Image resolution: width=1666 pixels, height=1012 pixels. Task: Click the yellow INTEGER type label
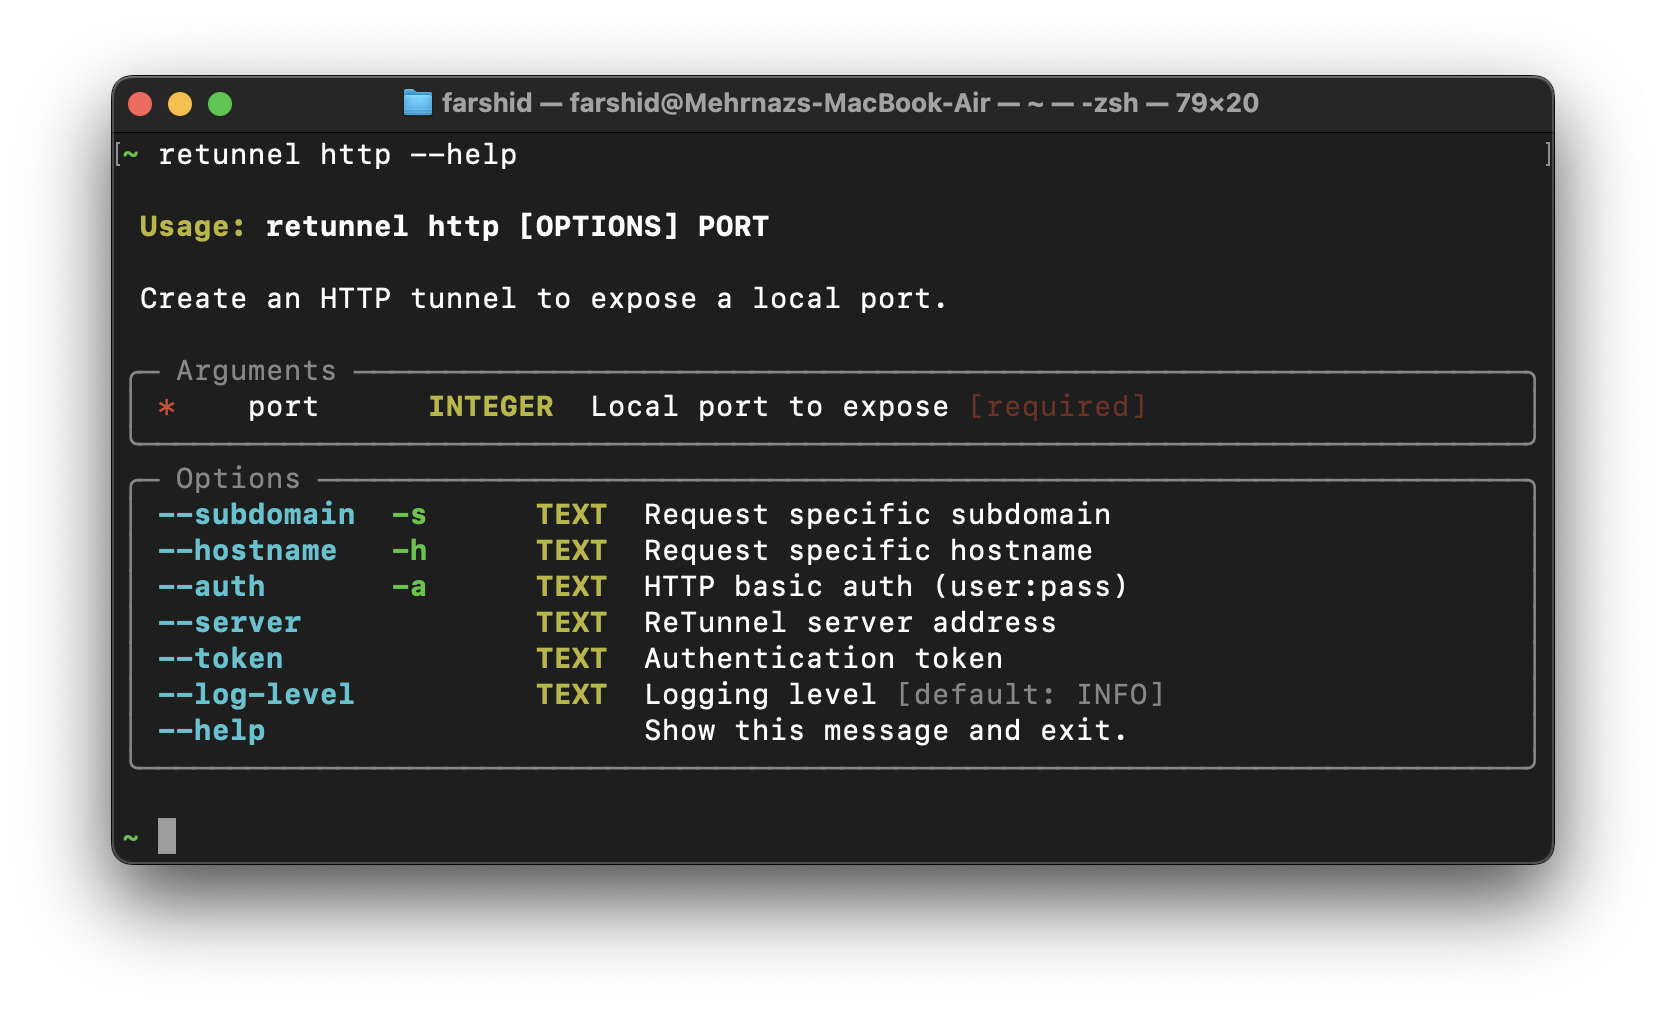pos(490,407)
